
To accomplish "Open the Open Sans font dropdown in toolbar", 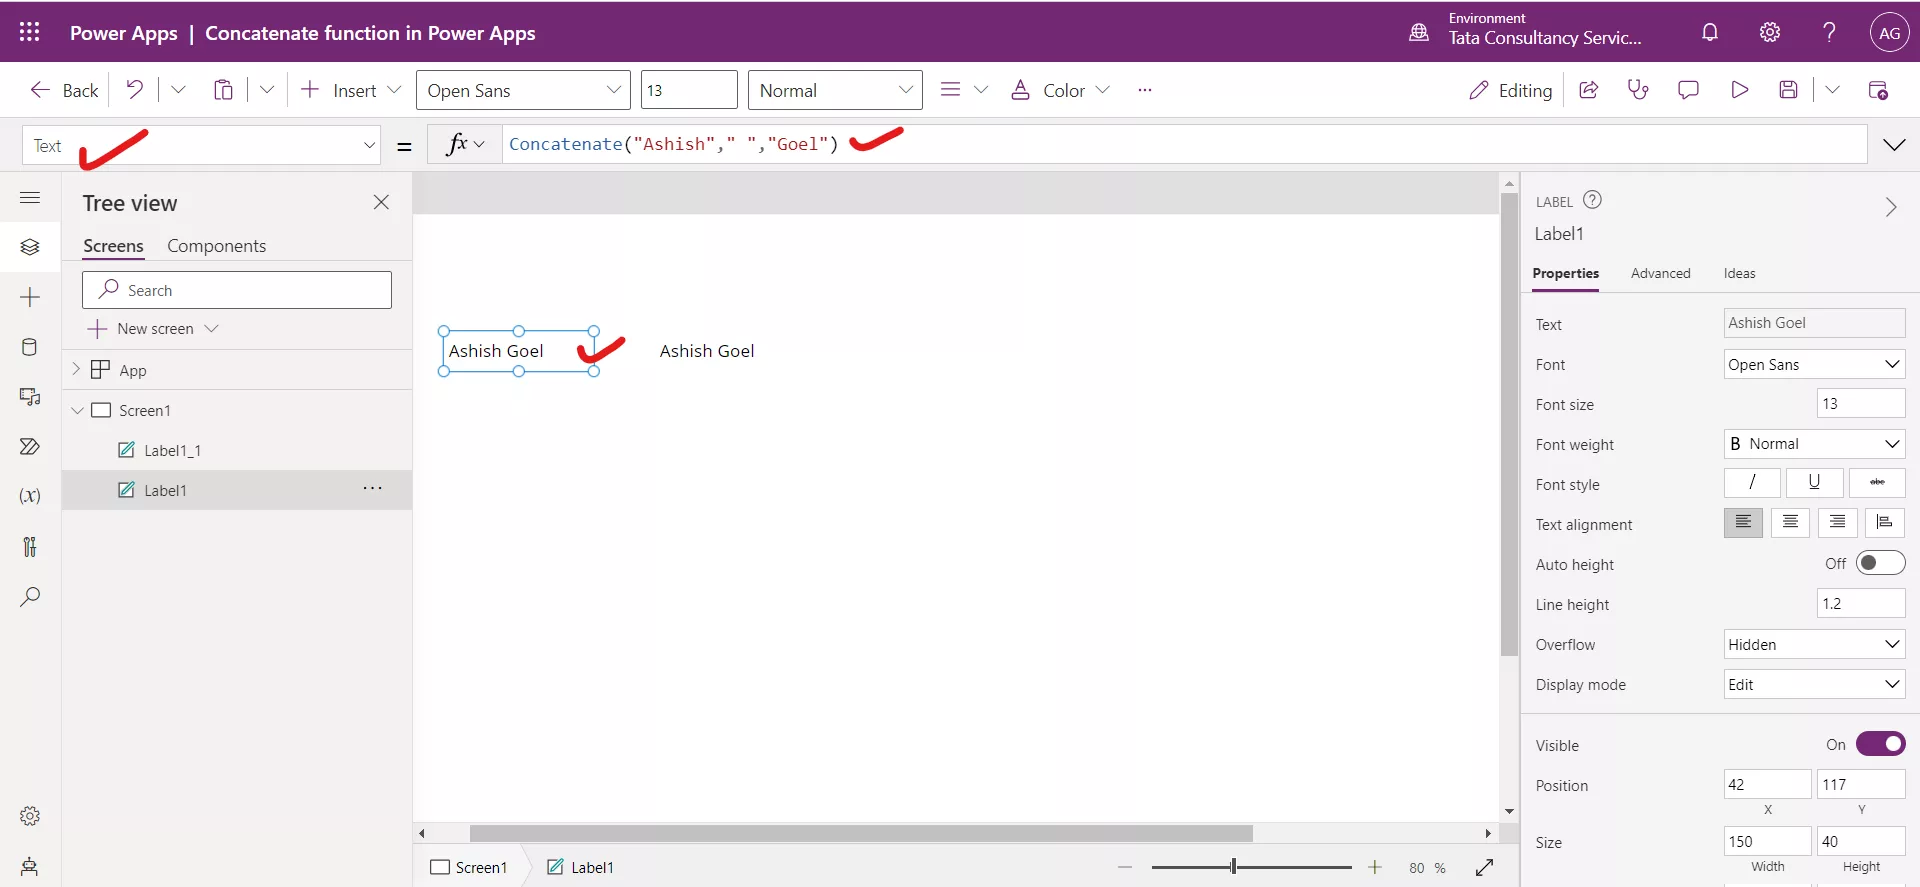I will pos(523,90).
